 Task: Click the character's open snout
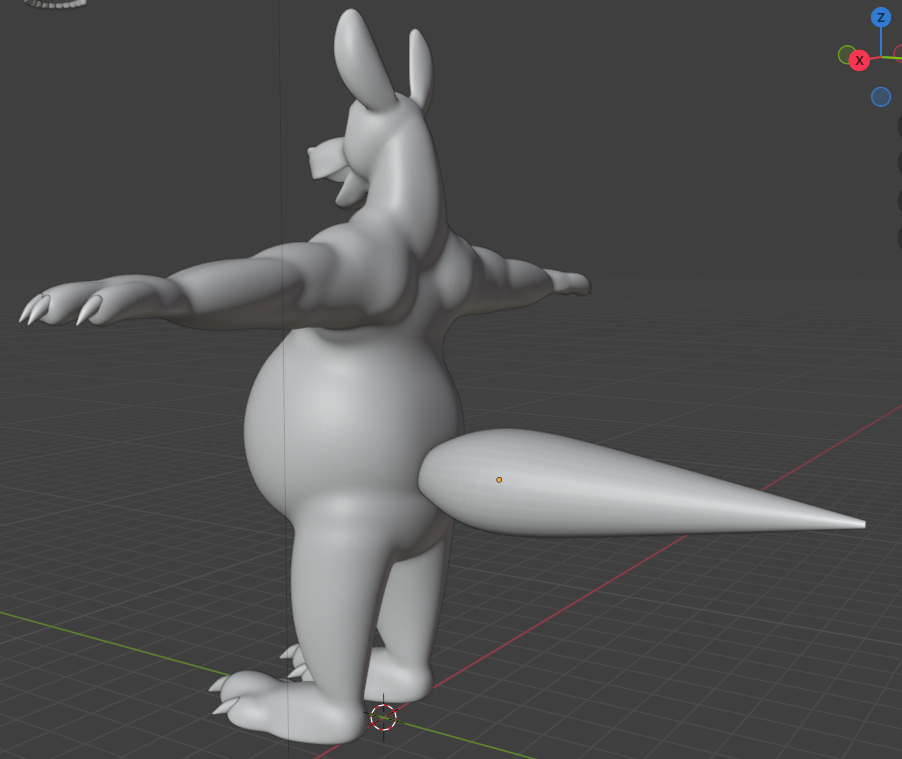pyautogui.click(x=328, y=162)
